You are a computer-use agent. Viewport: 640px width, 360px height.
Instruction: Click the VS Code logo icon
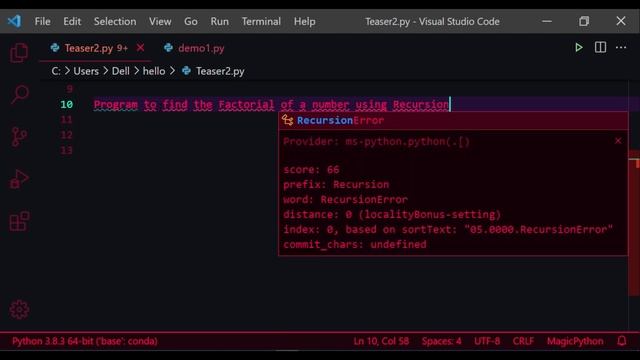click(14, 21)
